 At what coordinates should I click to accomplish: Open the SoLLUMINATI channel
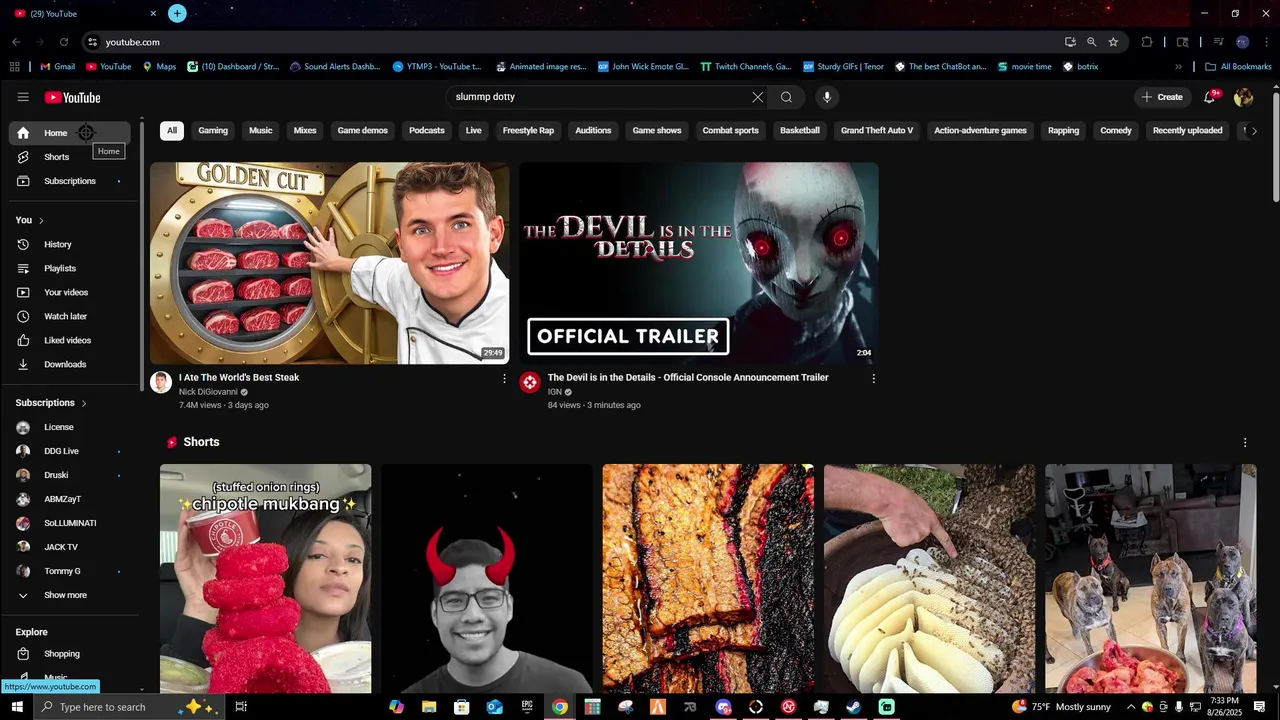70,523
